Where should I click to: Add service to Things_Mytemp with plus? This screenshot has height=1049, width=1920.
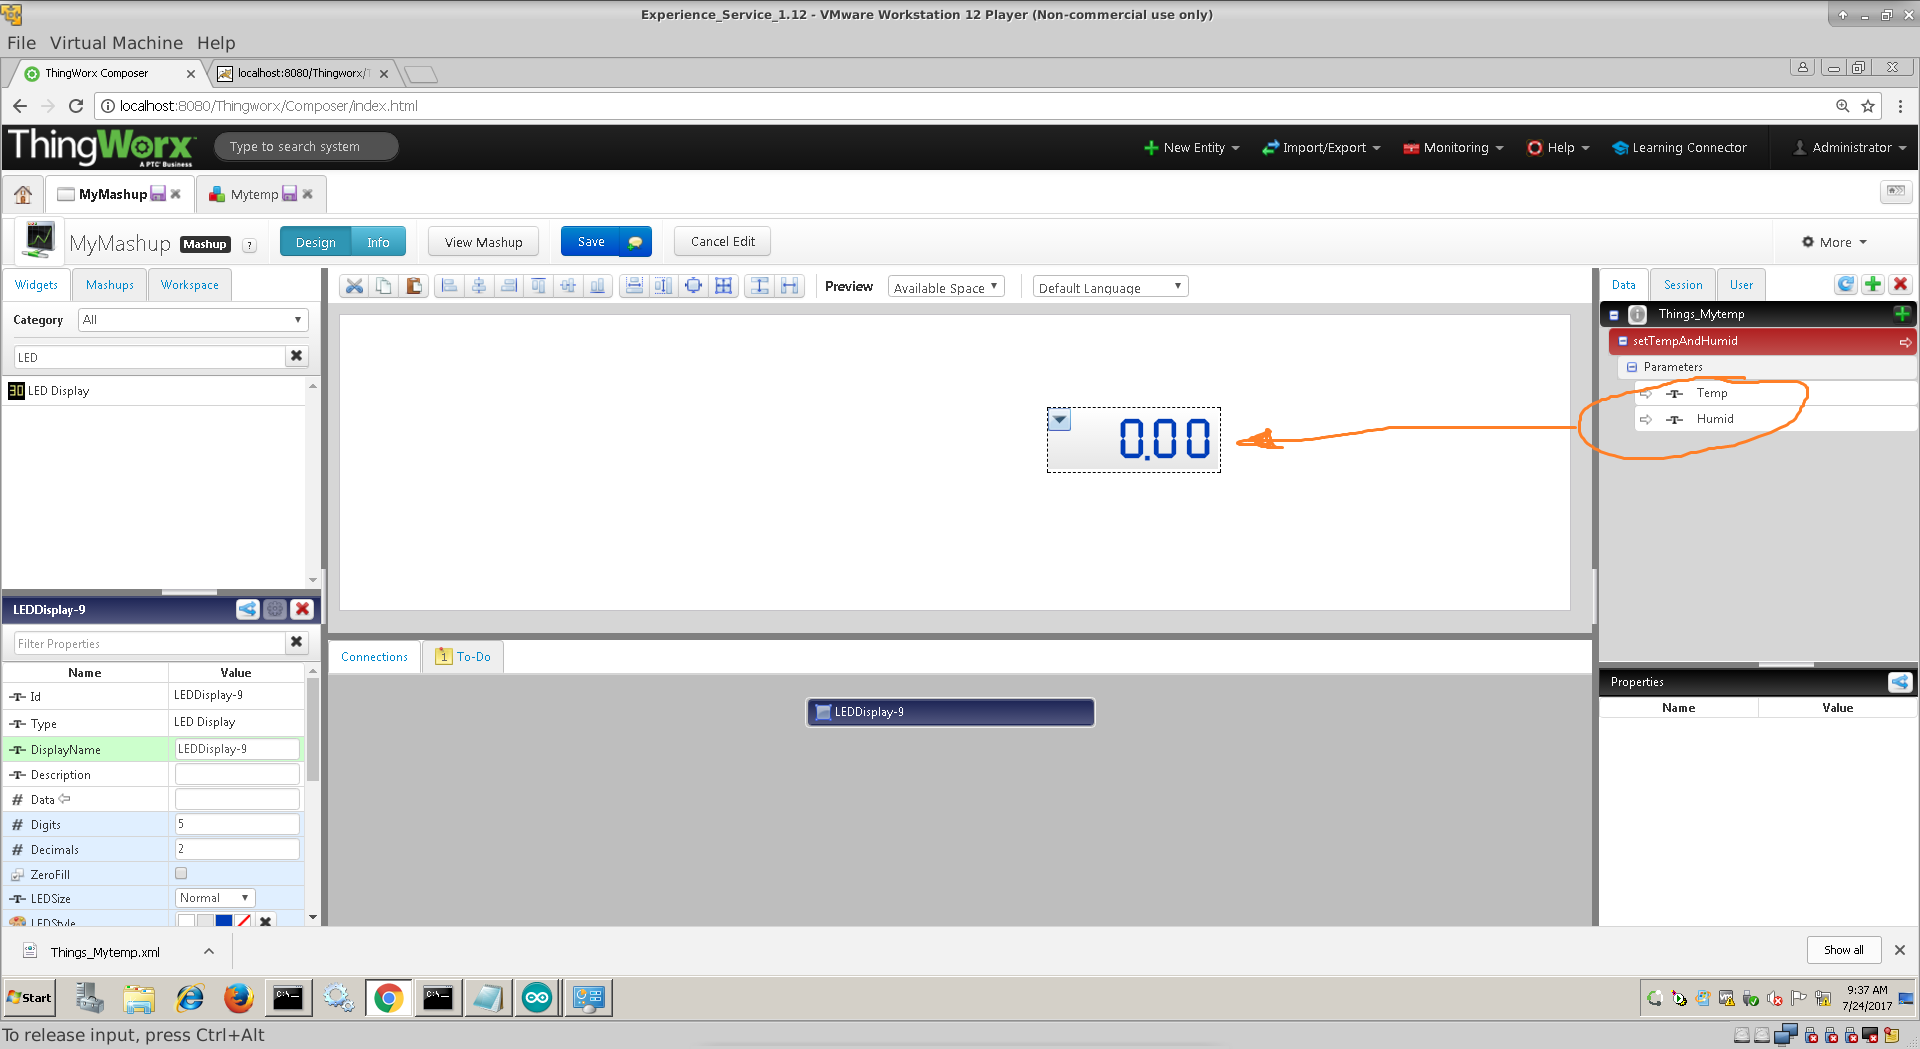pos(1902,314)
